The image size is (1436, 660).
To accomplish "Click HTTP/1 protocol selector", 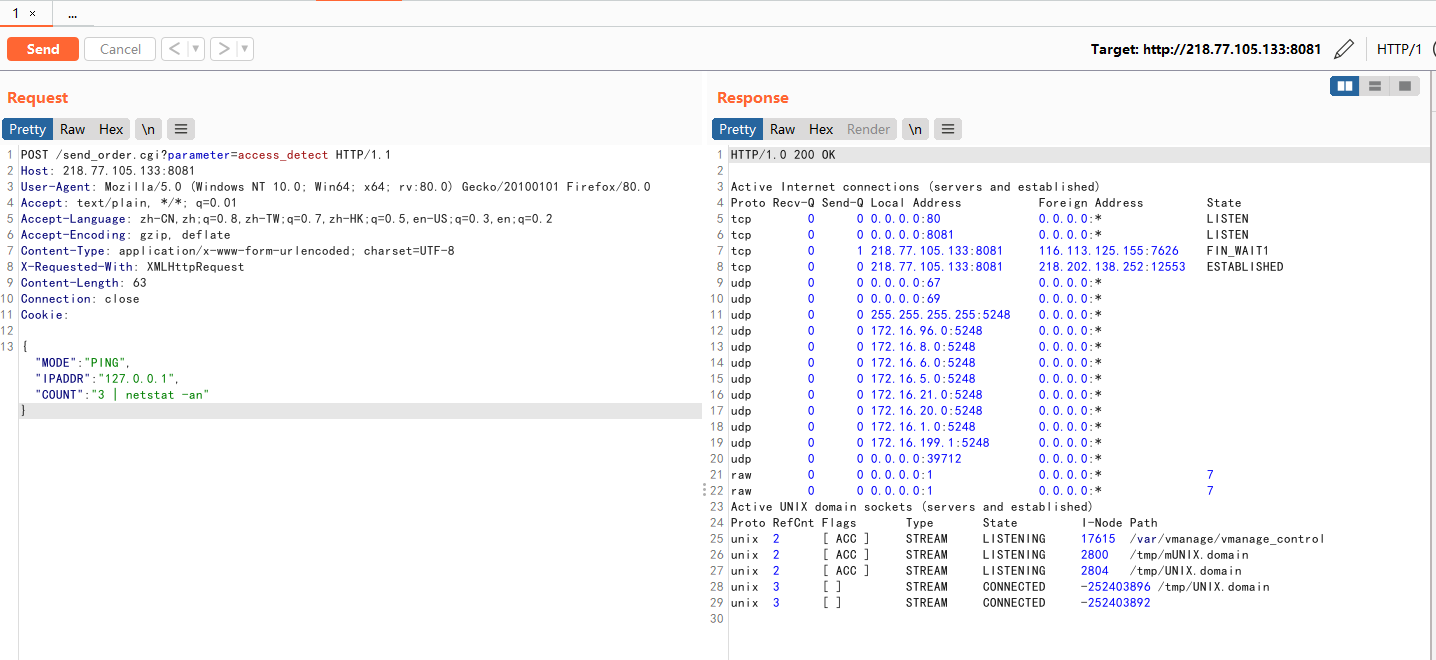I will [1399, 49].
